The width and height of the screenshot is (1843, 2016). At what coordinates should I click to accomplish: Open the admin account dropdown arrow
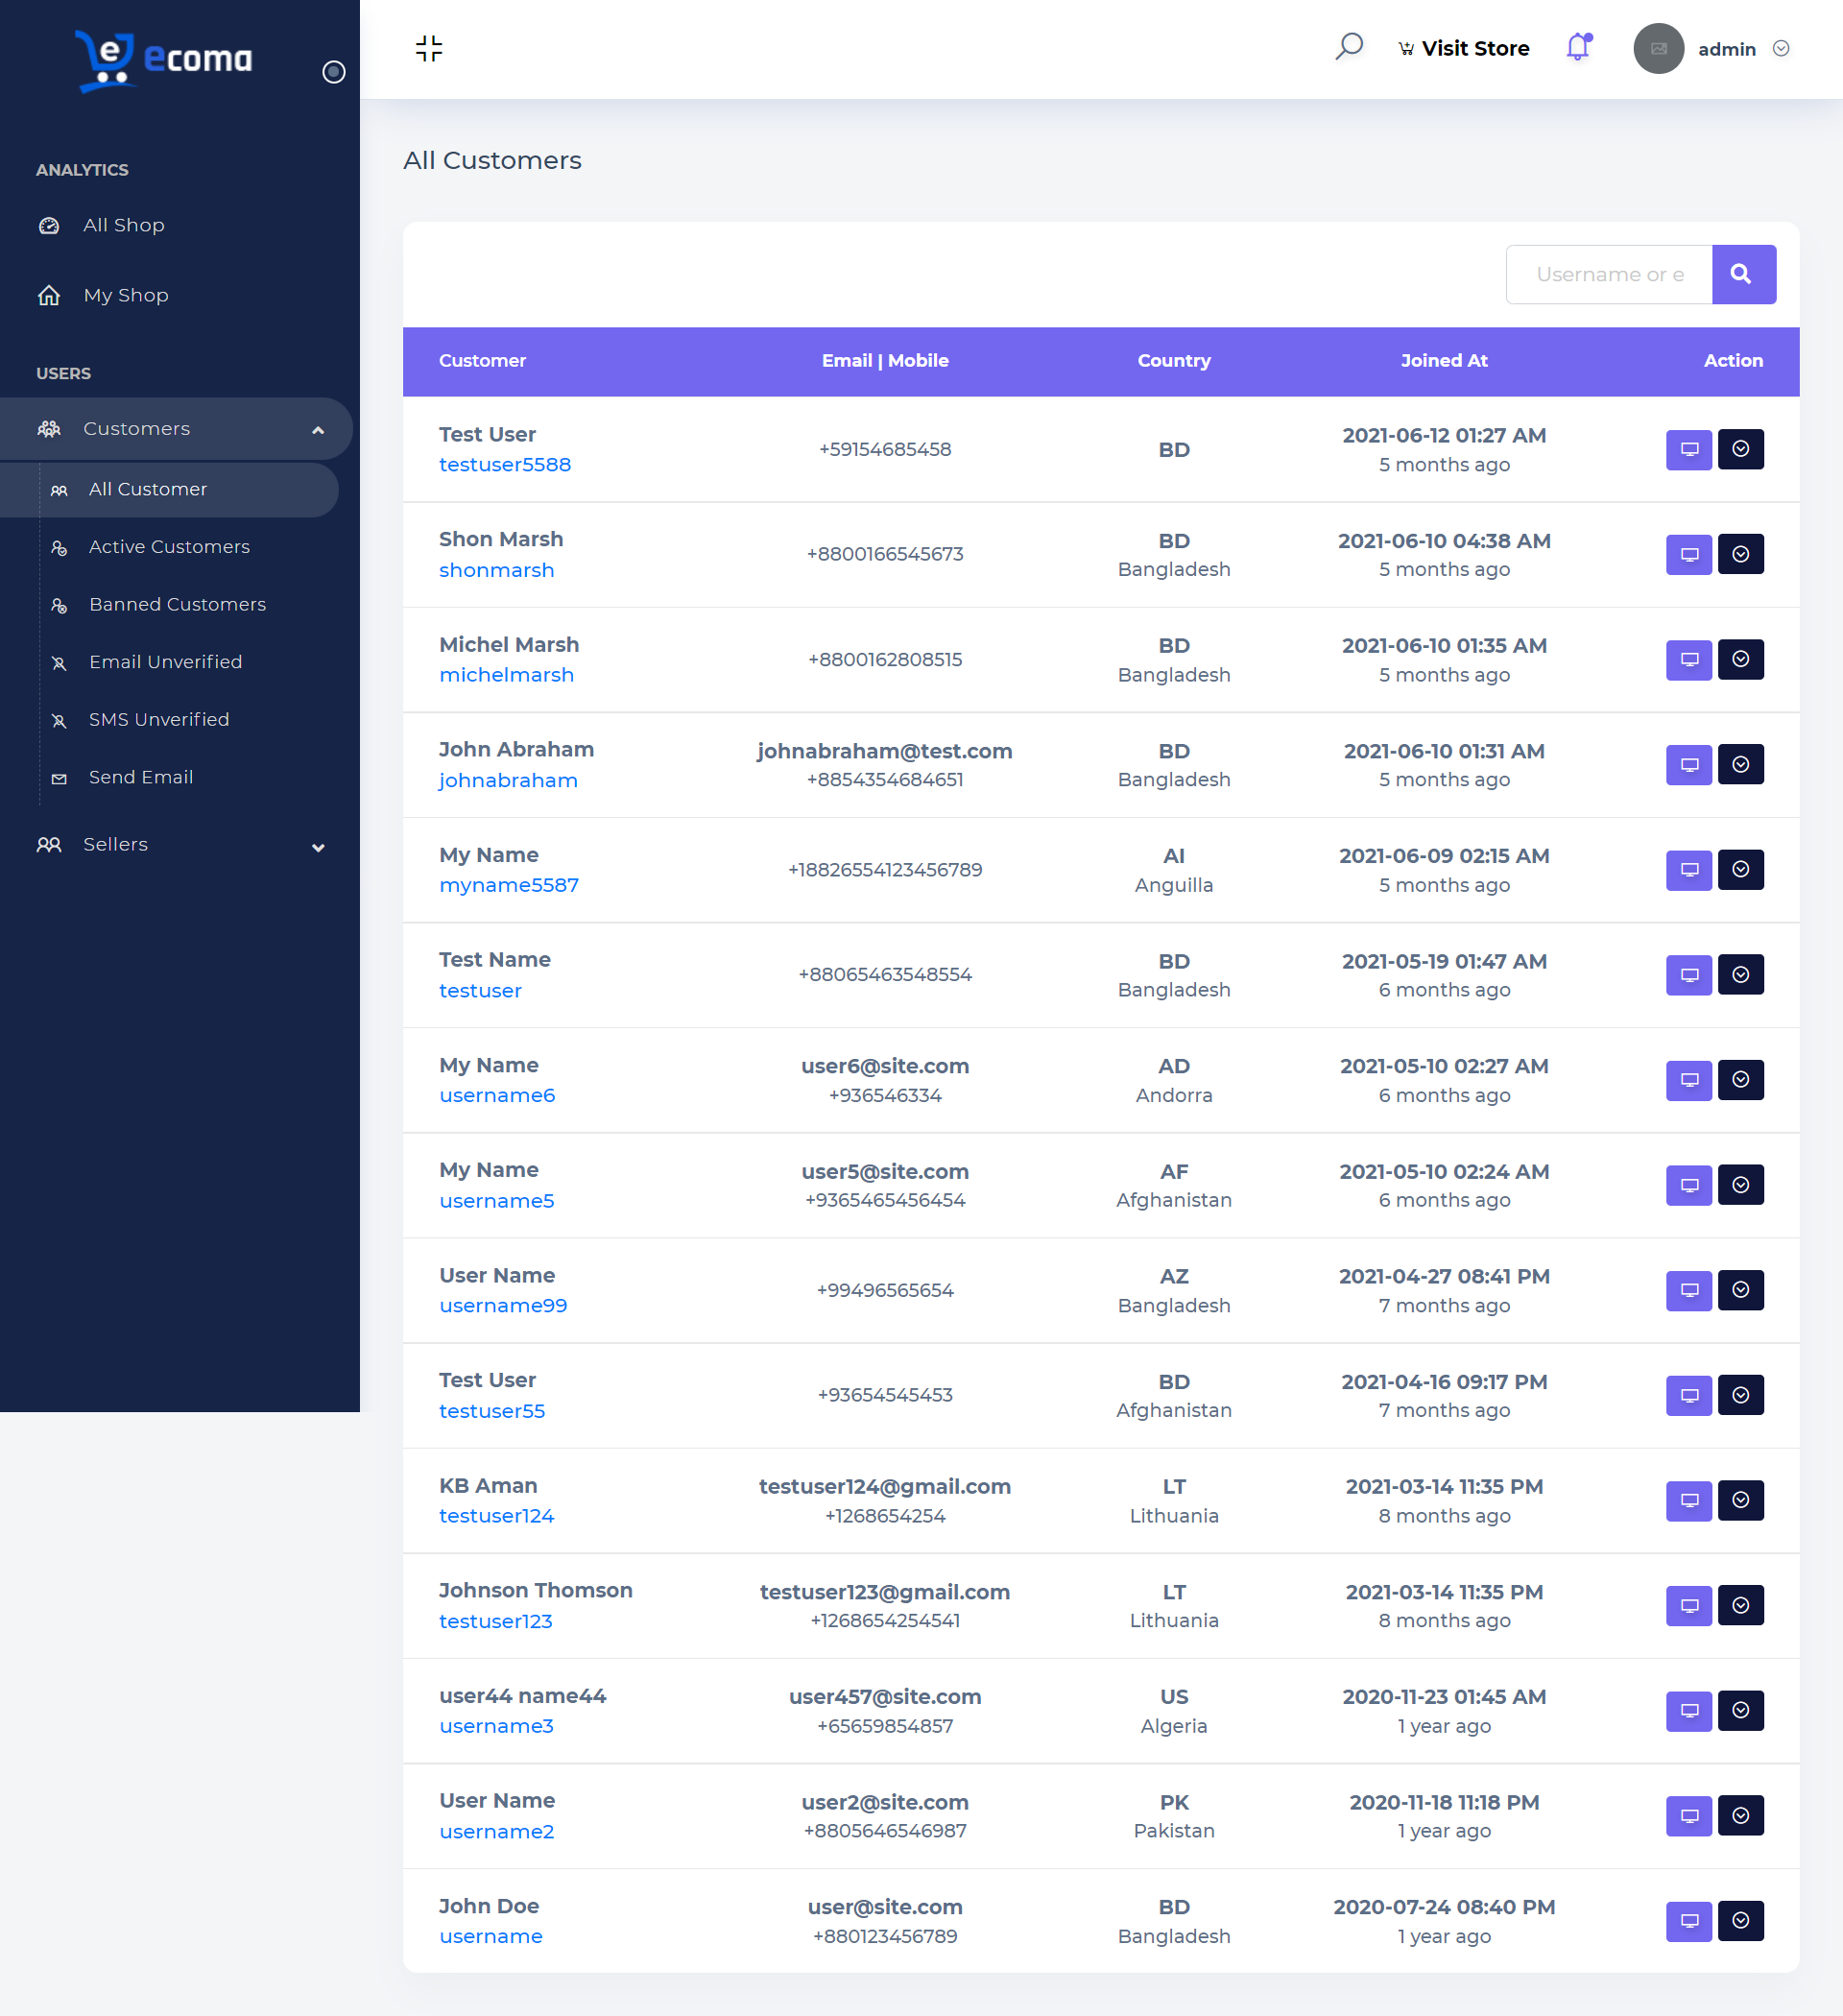[x=1780, y=48]
